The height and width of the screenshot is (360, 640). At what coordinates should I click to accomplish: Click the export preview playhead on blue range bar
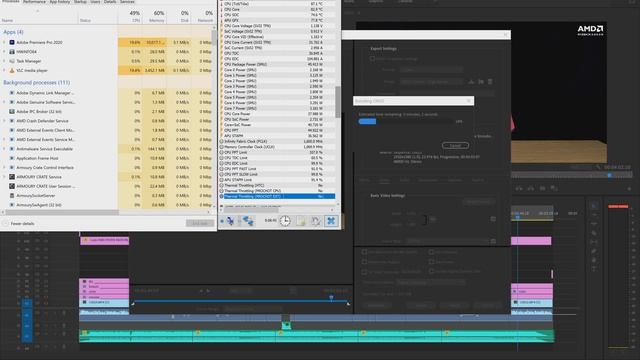331,298
